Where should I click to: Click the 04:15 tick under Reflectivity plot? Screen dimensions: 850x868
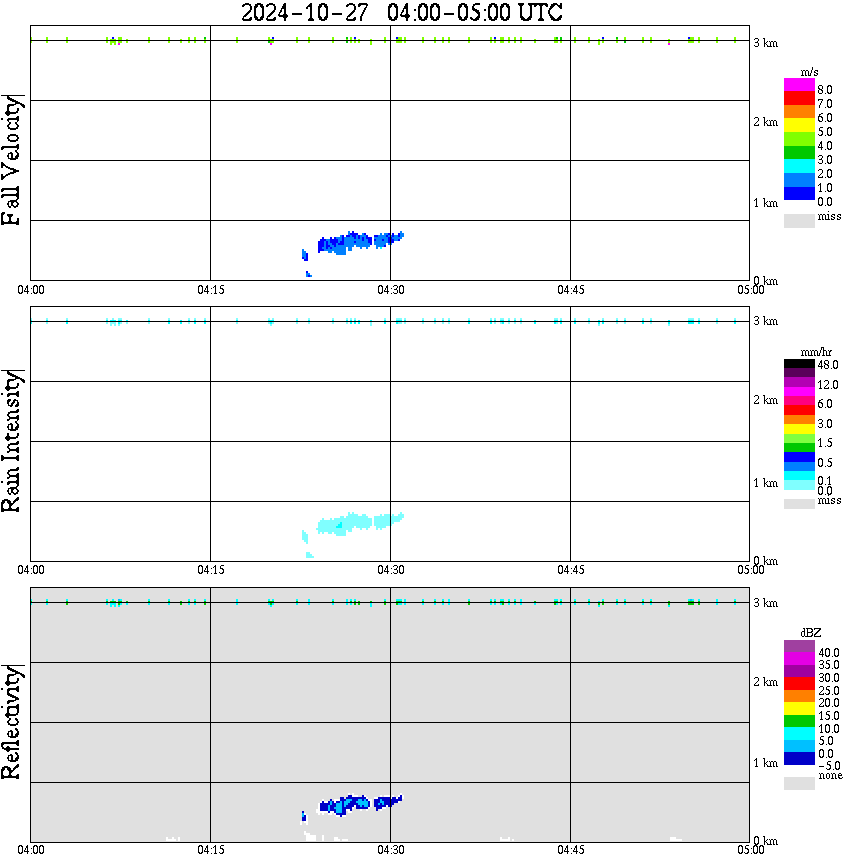[210, 850]
